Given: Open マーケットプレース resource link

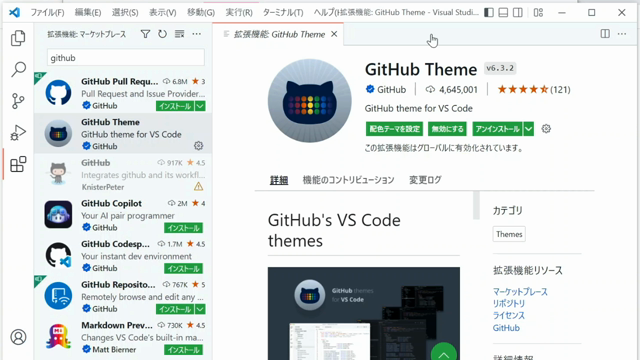Looking at the screenshot, I should [x=520, y=292].
